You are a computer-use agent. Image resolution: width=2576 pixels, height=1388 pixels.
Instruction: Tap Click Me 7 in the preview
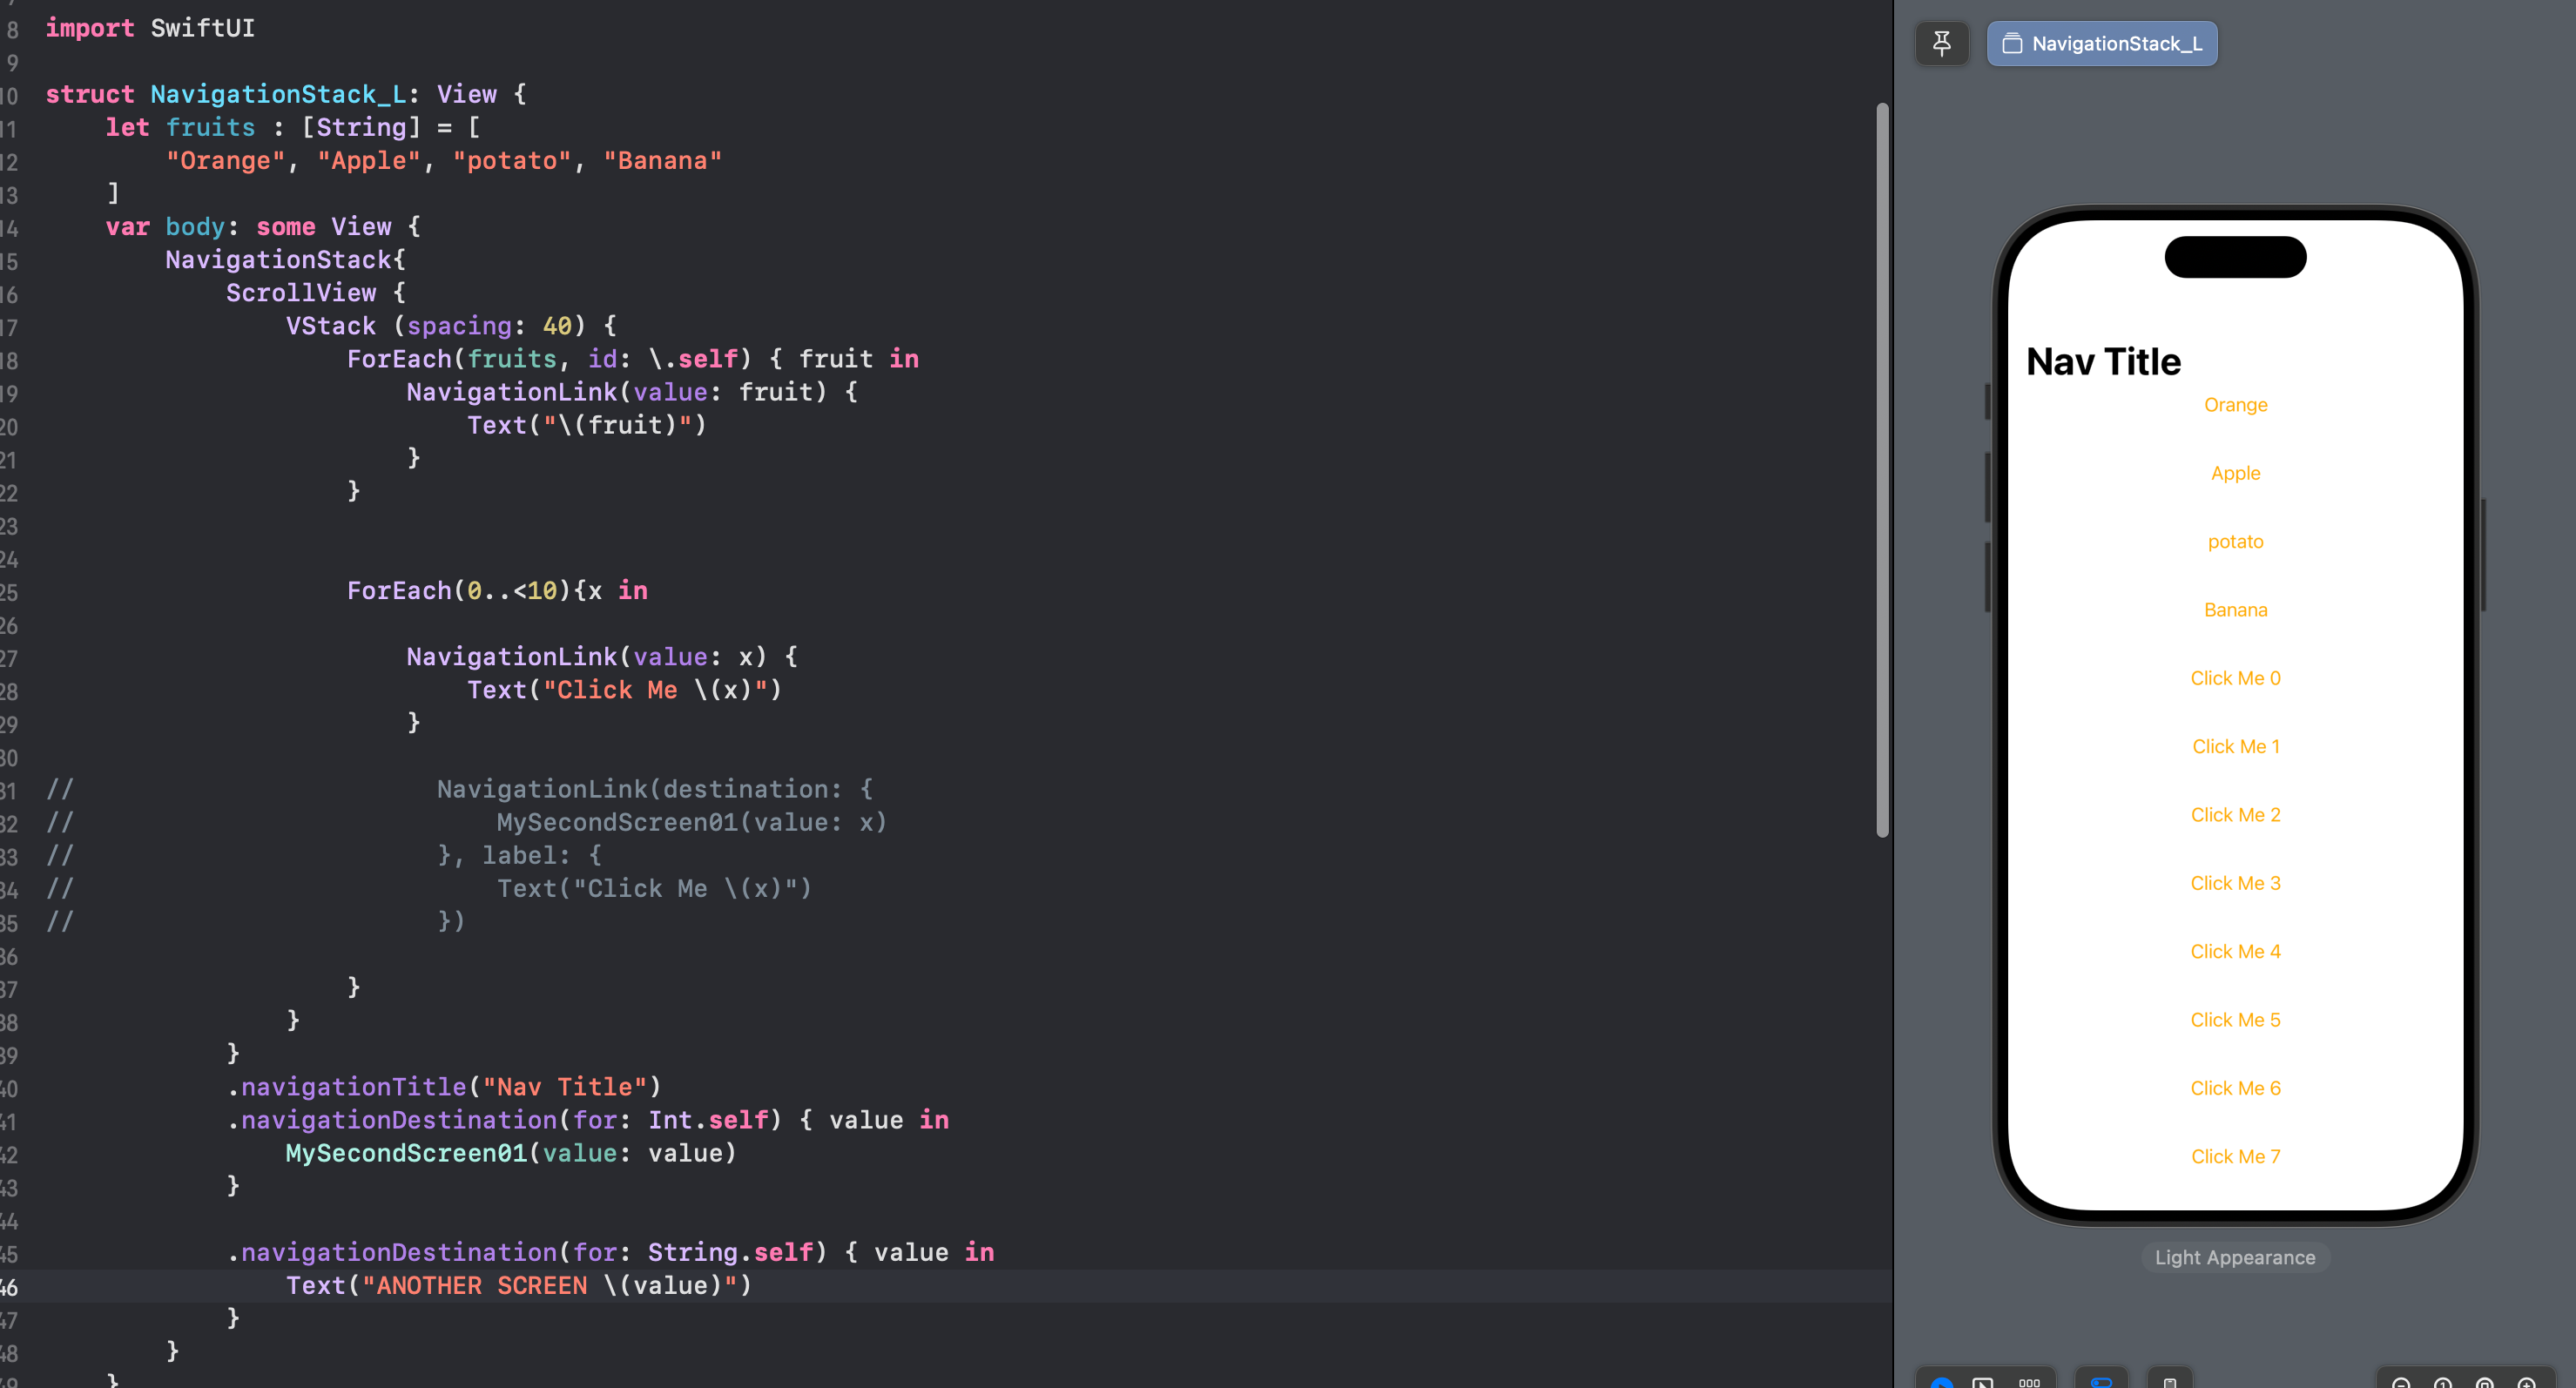pos(2235,1157)
